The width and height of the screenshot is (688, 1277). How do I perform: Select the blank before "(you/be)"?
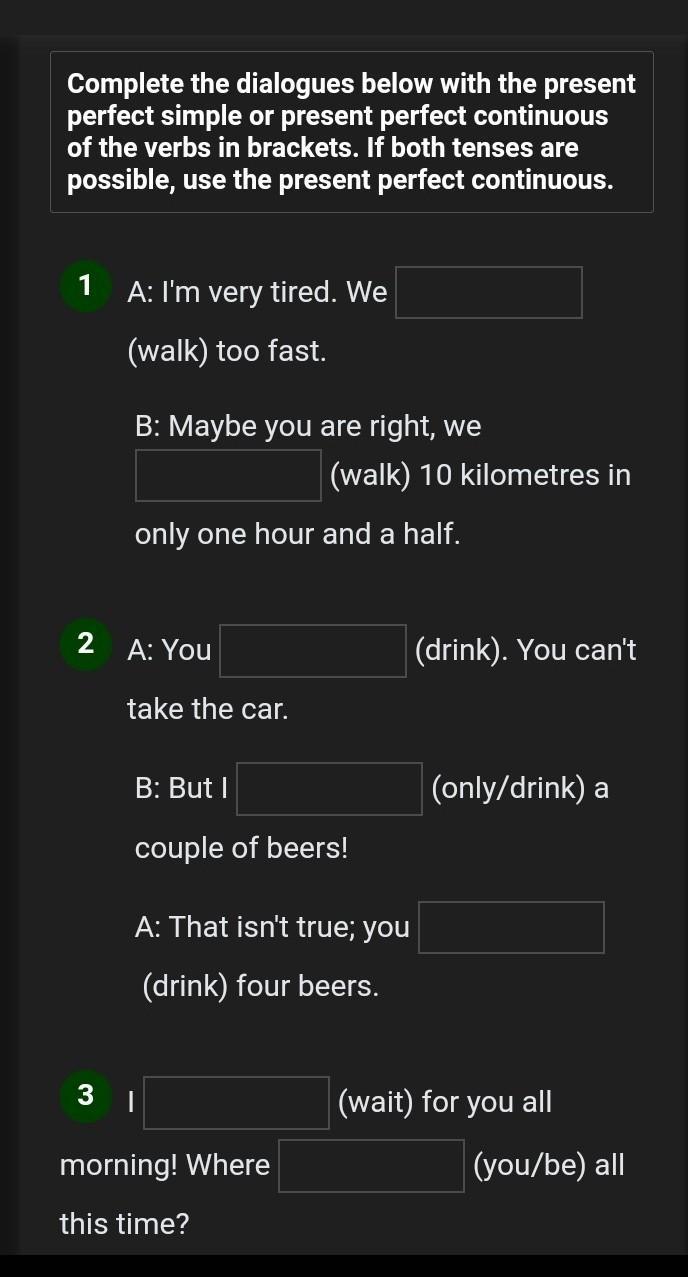(371, 1166)
